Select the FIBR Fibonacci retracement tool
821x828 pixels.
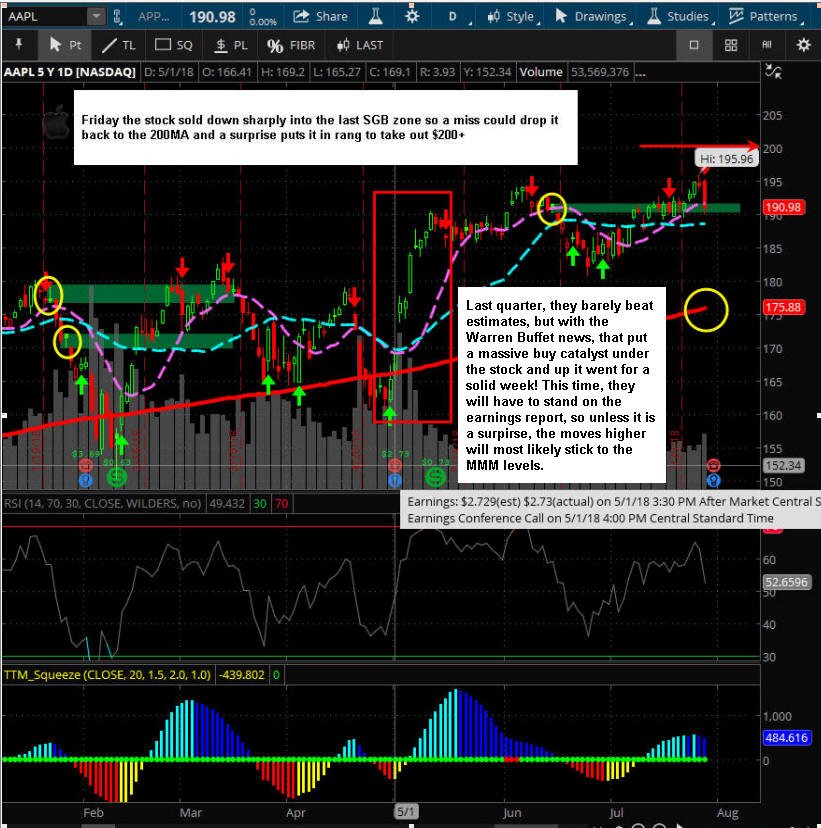tap(291, 45)
